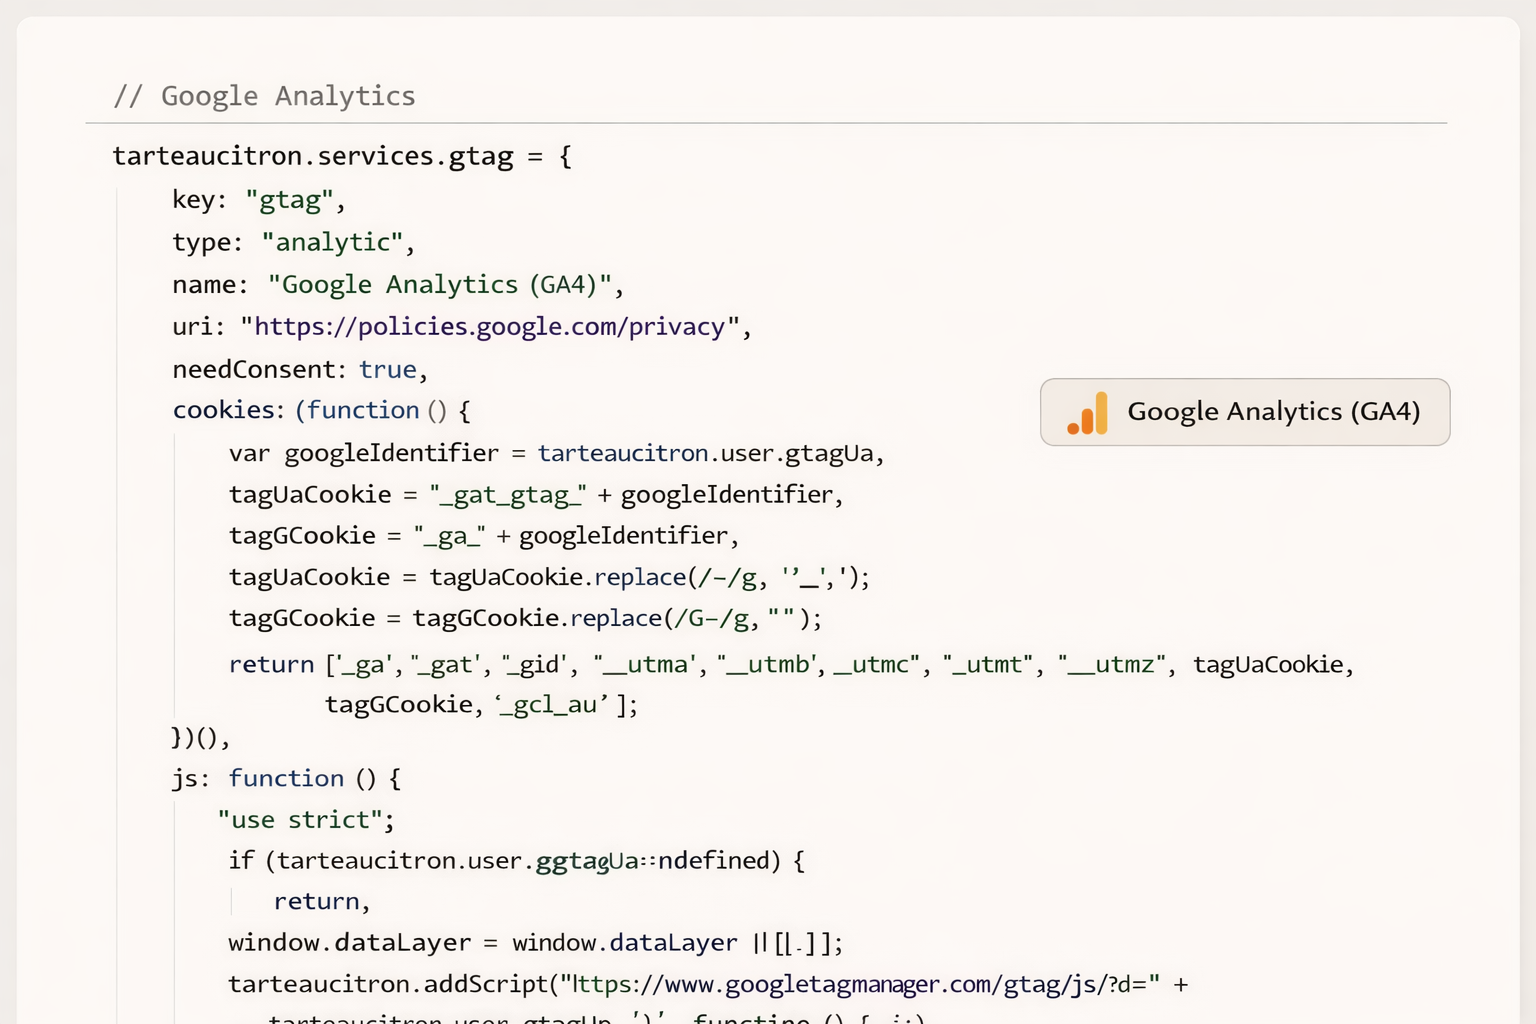Click the "analytic" type string value
Image resolution: width=1536 pixels, height=1024 pixels.
point(332,242)
